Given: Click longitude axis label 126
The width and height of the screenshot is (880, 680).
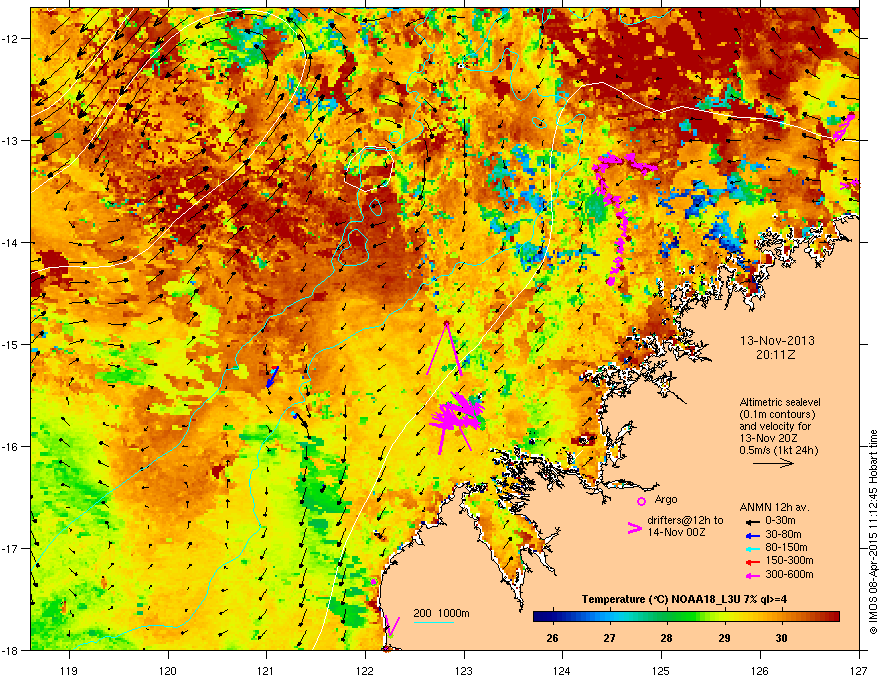Looking at the screenshot, I should point(760,670).
